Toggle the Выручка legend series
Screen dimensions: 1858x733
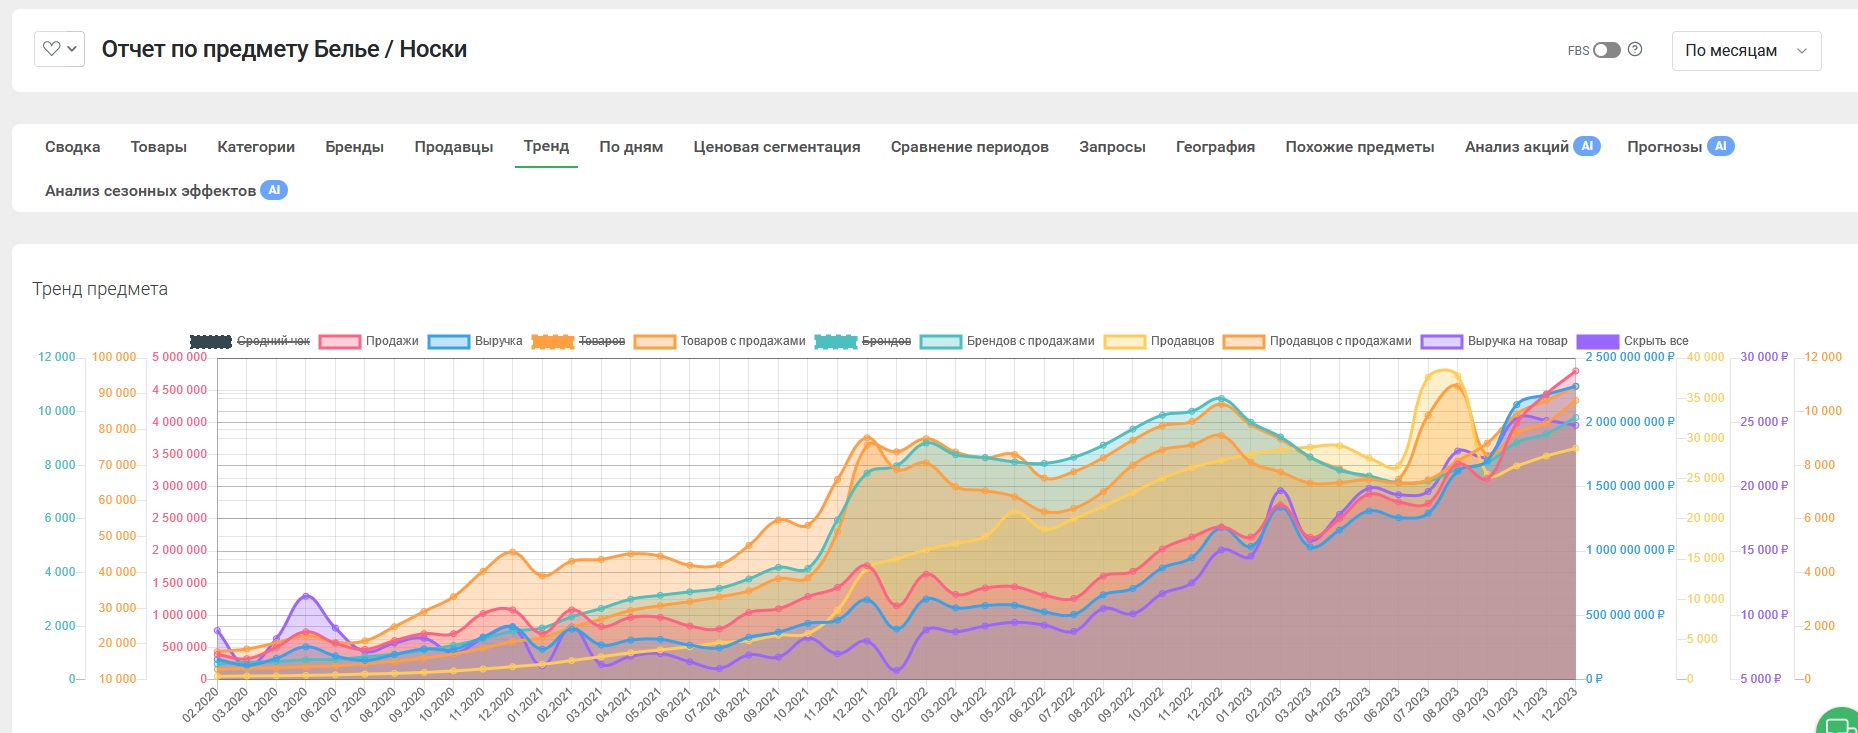click(x=476, y=341)
